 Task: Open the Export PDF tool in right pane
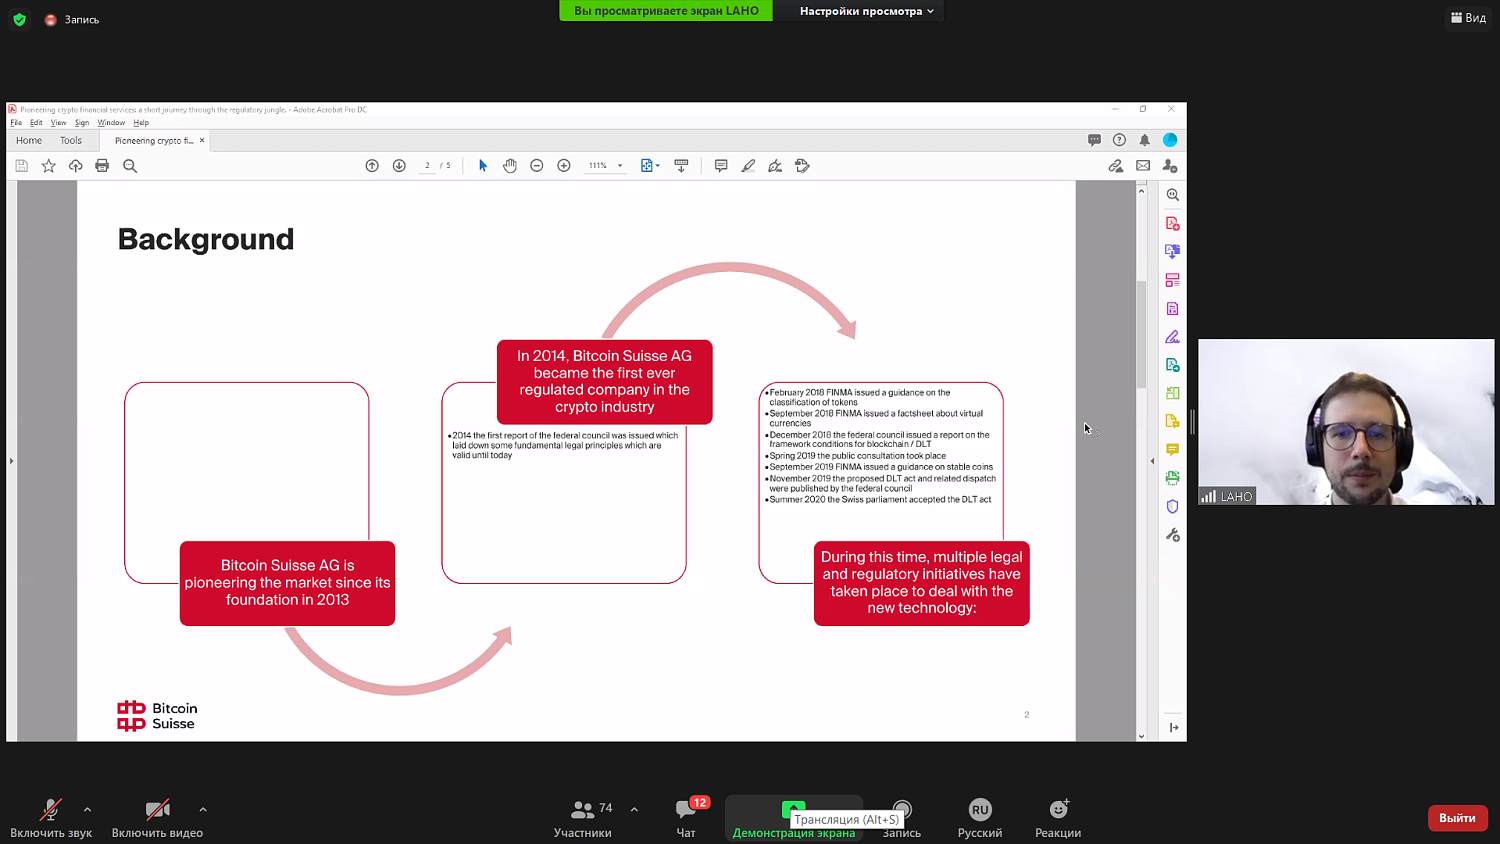point(1173,251)
